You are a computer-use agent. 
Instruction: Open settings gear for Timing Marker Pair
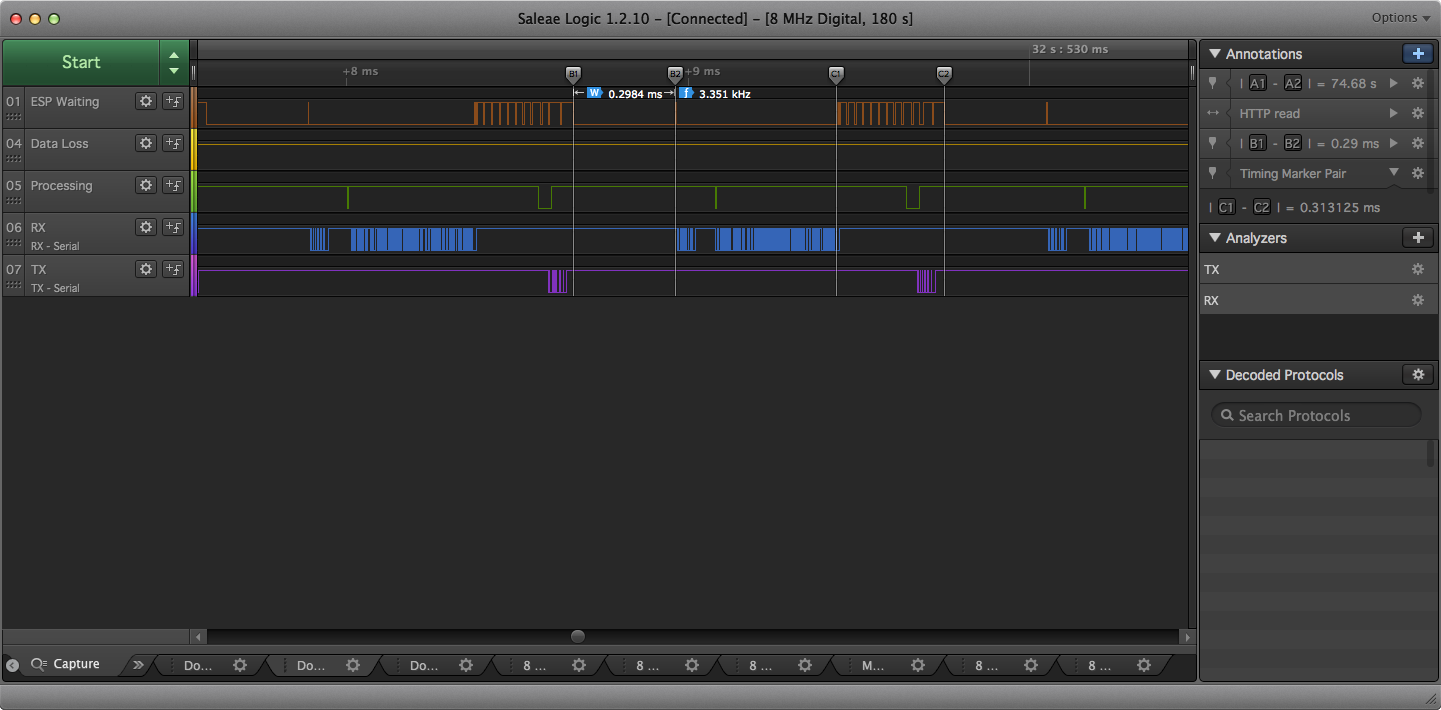[1417, 174]
